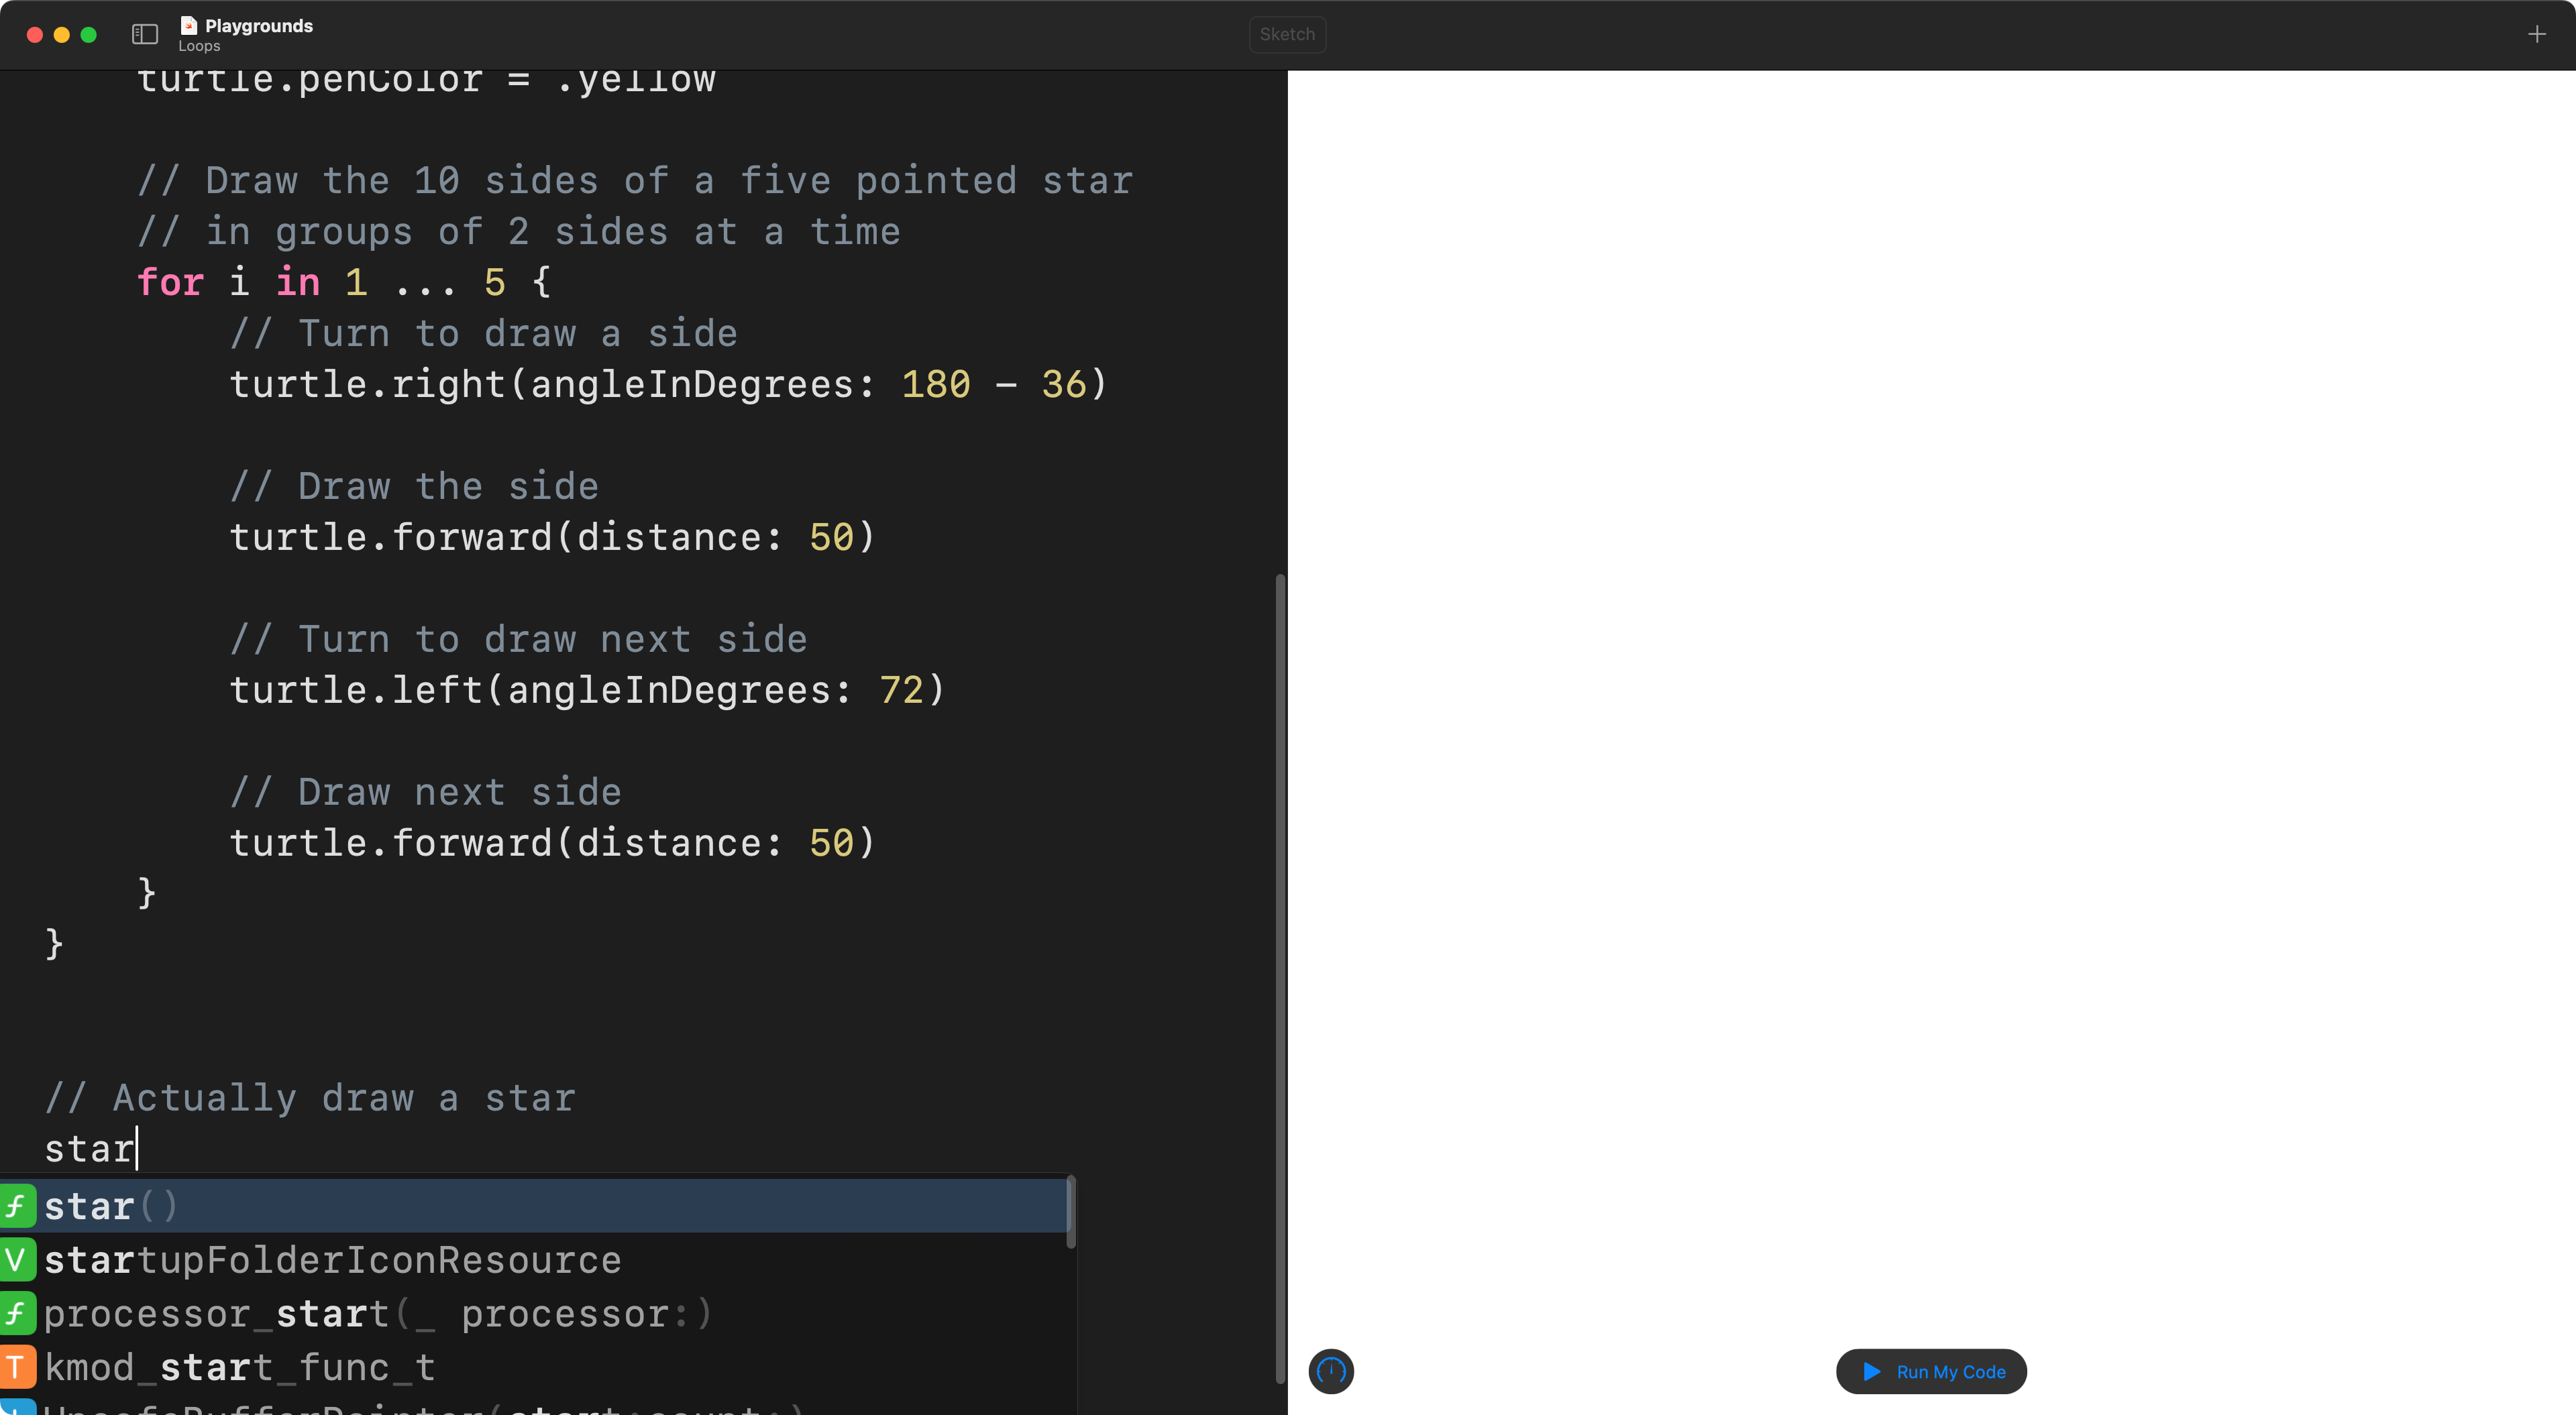The height and width of the screenshot is (1415, 2576).
Task: Click the autocomplete list scrollbar thumb
Action: pyautogui.click(x=1071, y=1212)
